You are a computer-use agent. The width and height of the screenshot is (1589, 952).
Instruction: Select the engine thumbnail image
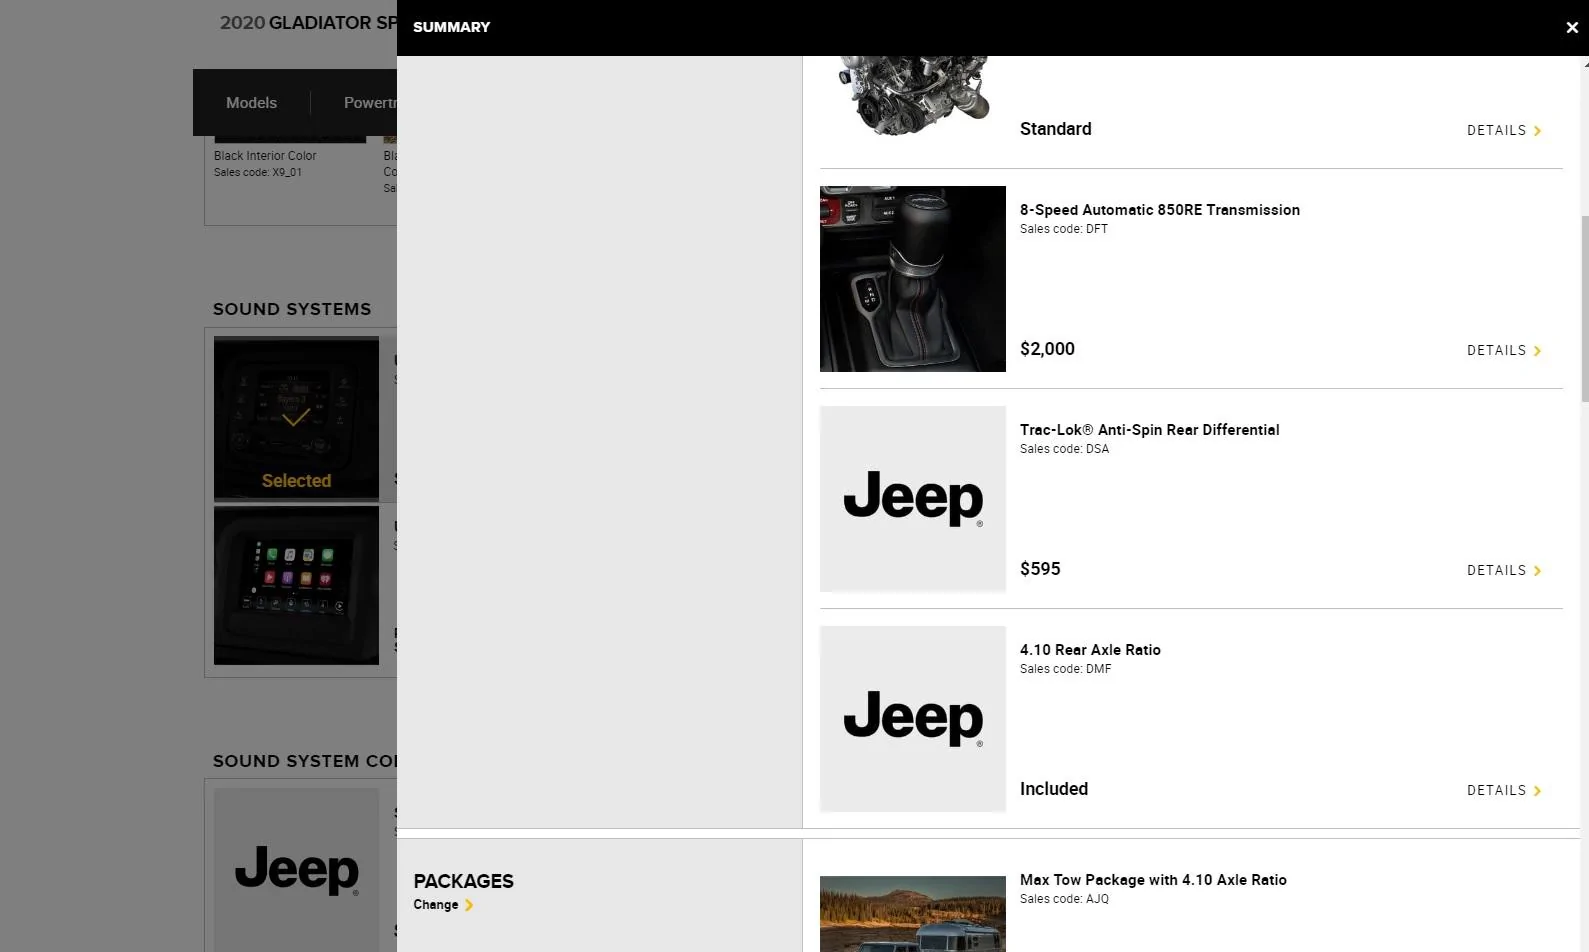(913, 97)
